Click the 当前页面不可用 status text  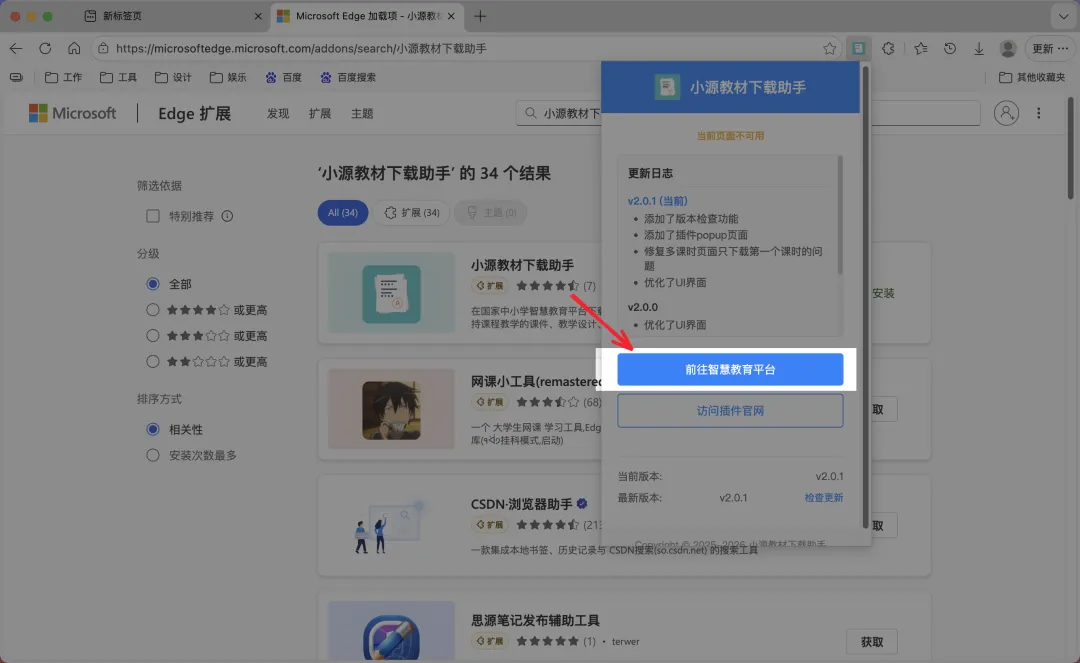(730, 136)
